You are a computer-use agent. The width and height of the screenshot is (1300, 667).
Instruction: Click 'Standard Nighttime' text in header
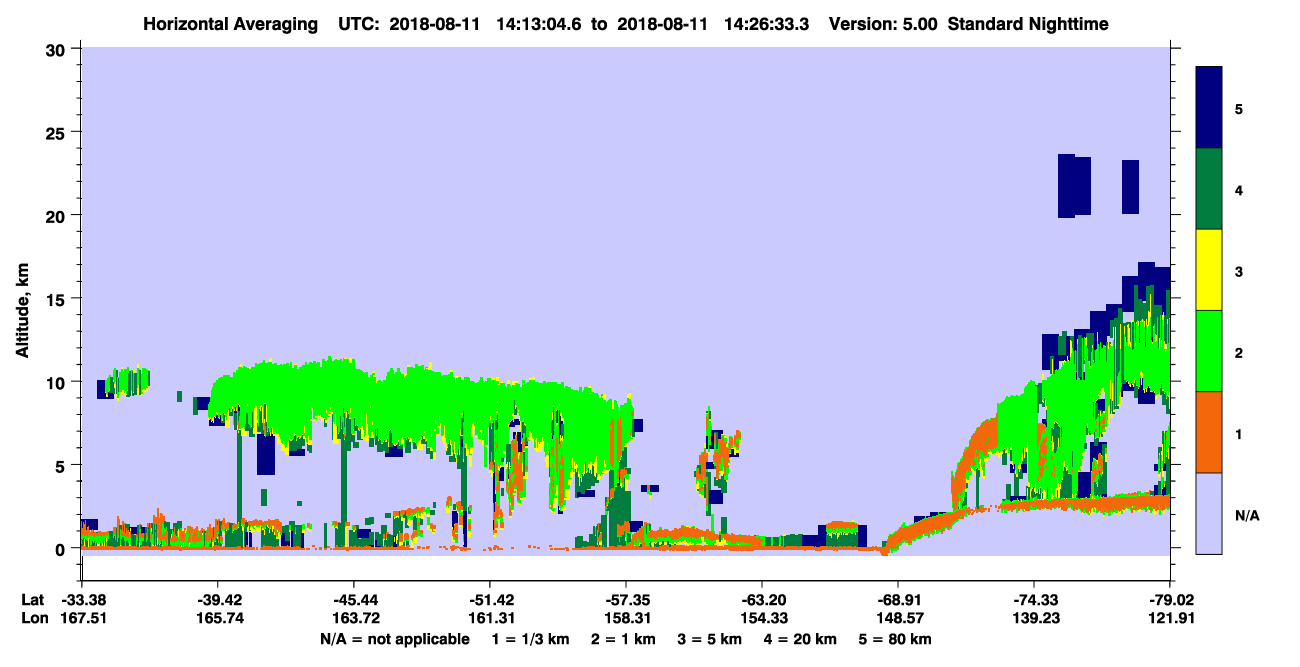coord(1029,23)
